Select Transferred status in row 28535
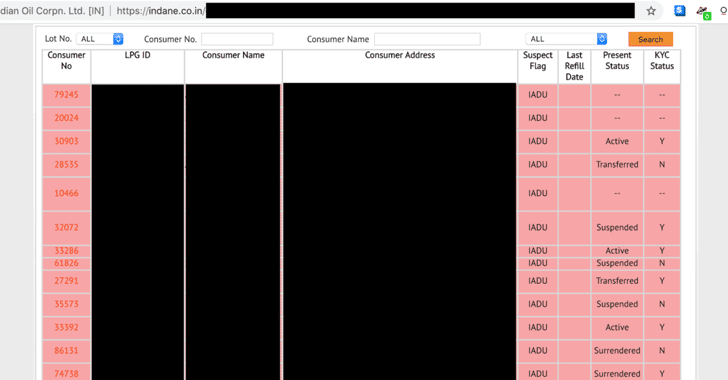The width and height of the screenshot is (728, 380). (x=617, y=164)
